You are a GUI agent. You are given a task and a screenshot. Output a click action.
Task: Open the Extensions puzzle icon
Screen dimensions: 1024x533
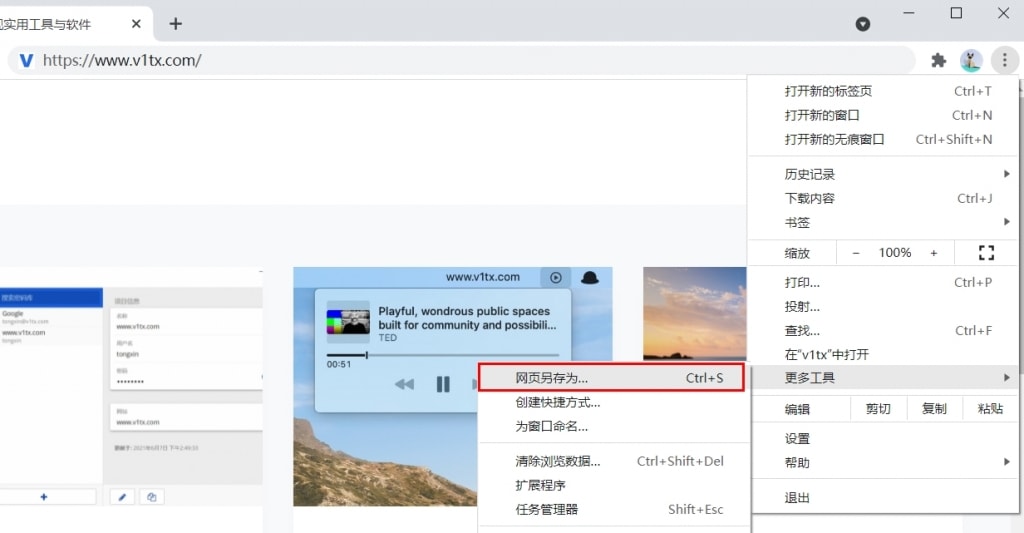pos(938,61)
